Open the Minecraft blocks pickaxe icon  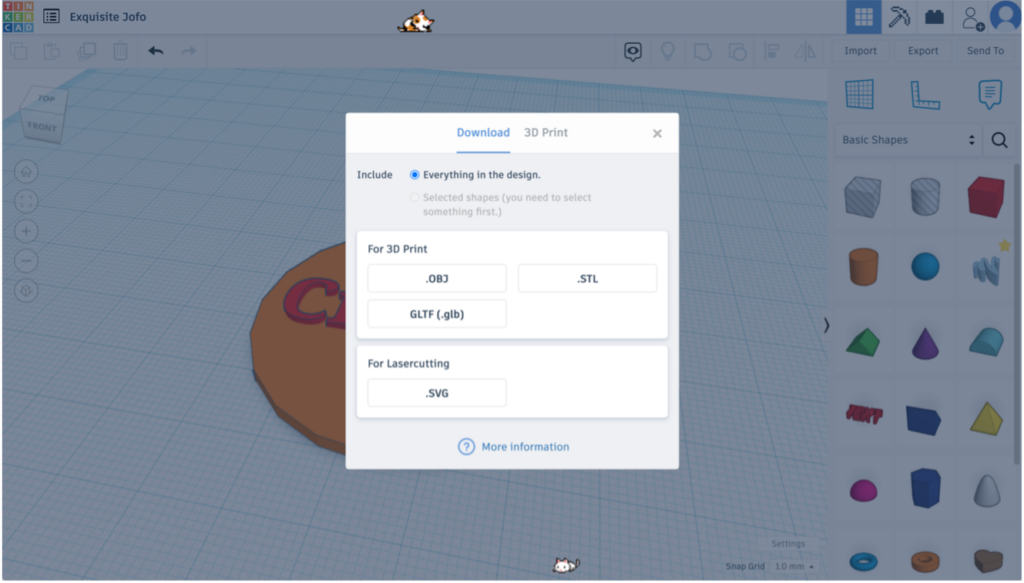pyautogui.click(x=899, y=17)
